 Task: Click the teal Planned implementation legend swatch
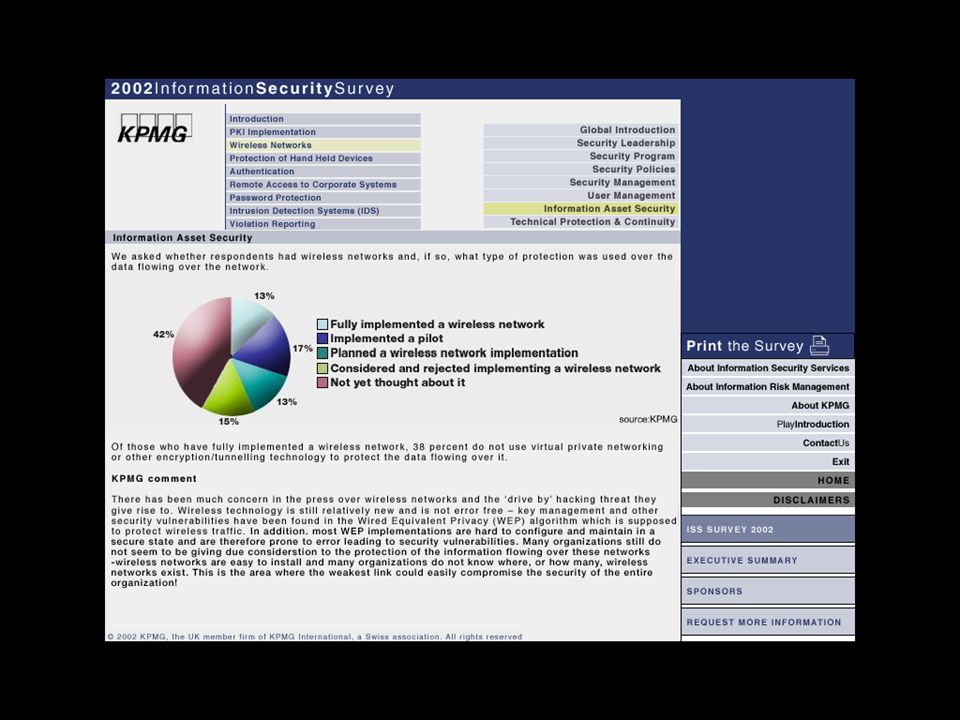323,353
